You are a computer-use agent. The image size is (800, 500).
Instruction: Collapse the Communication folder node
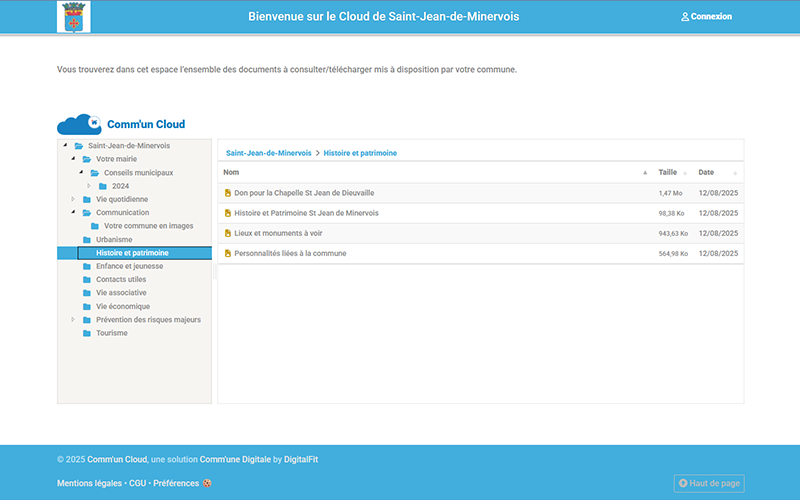click(73, 212)
